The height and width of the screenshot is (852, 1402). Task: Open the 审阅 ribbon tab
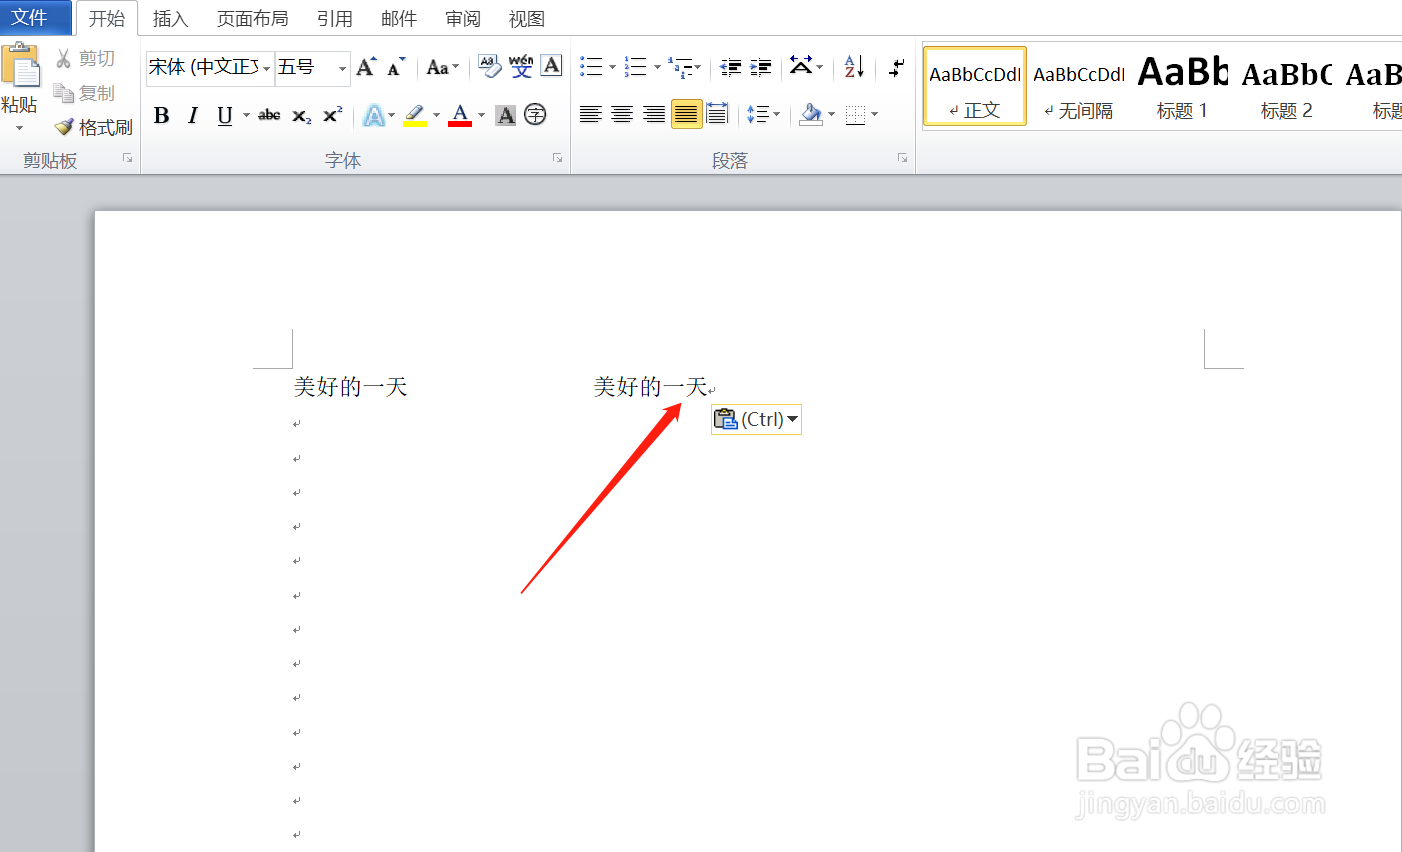pos(462,18)
